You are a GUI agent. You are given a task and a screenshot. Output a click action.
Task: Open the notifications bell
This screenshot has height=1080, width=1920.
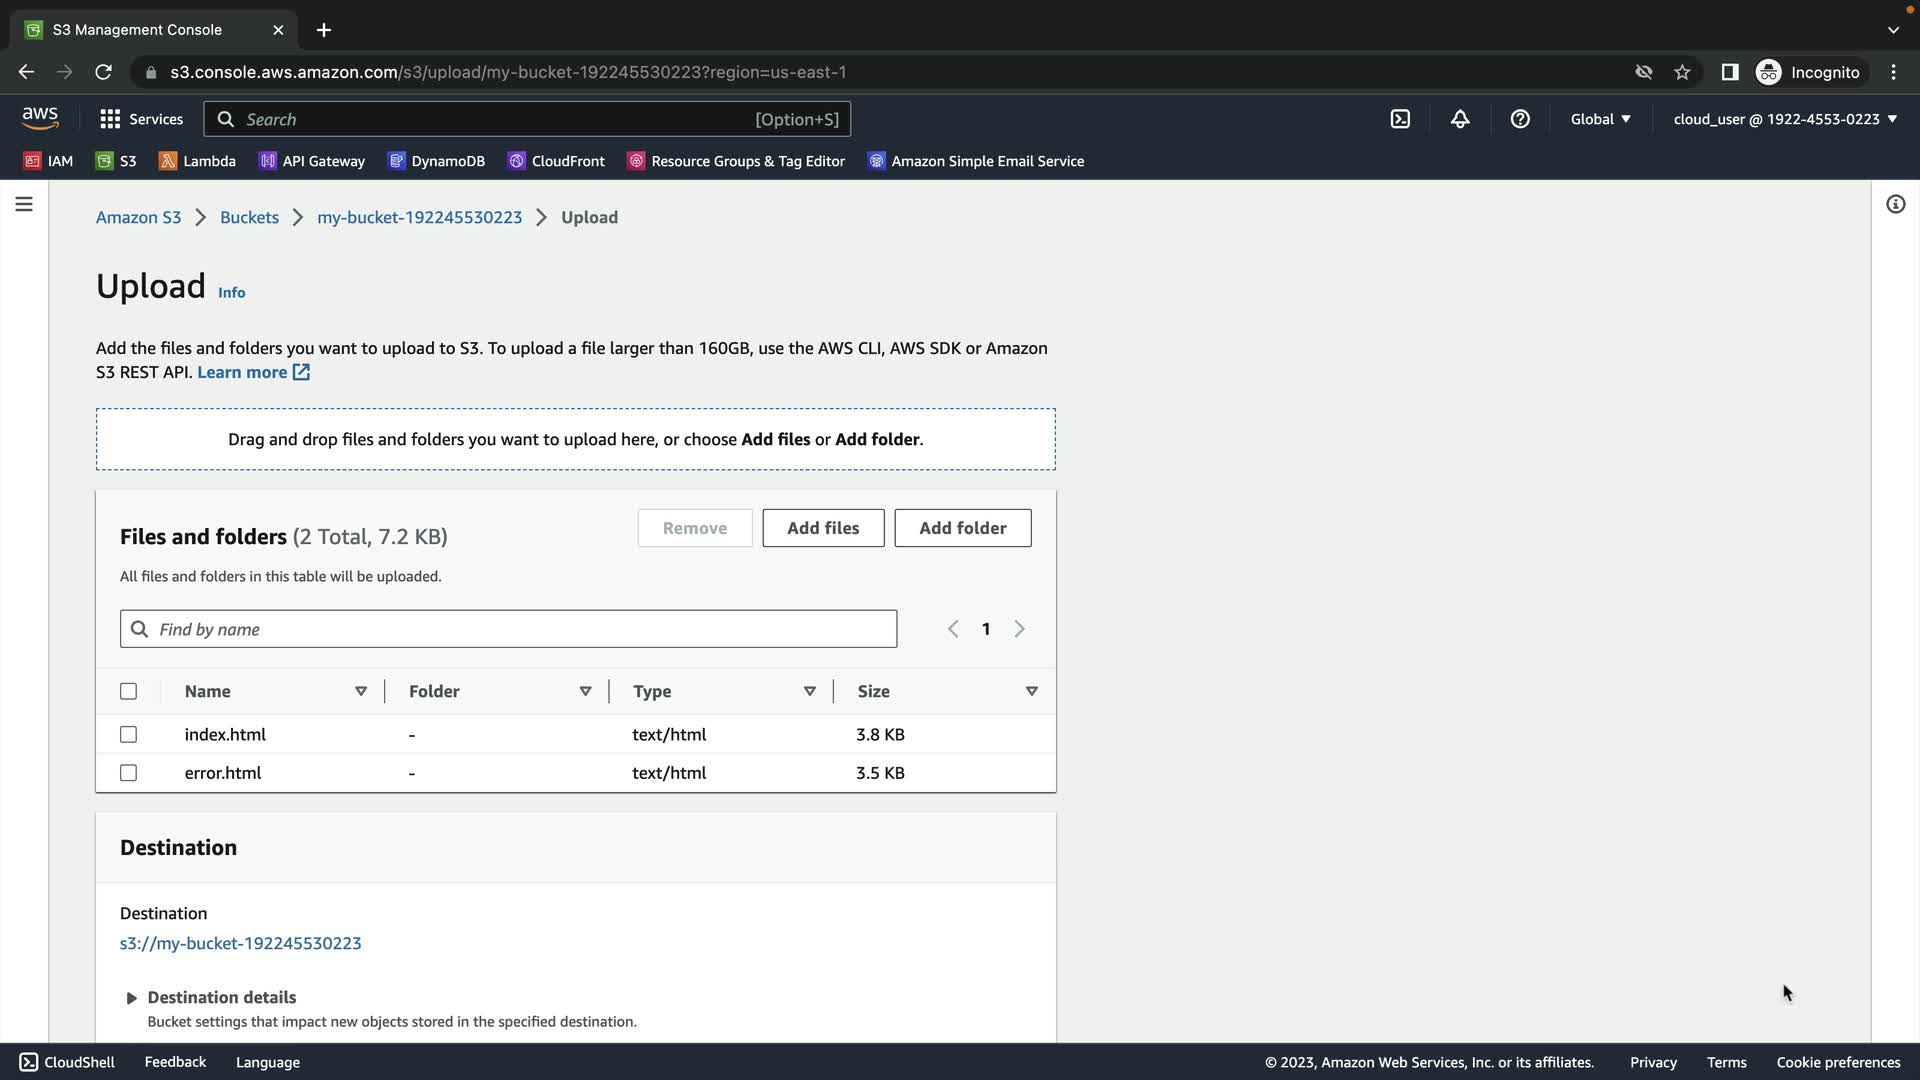[x=1460, y=119]
